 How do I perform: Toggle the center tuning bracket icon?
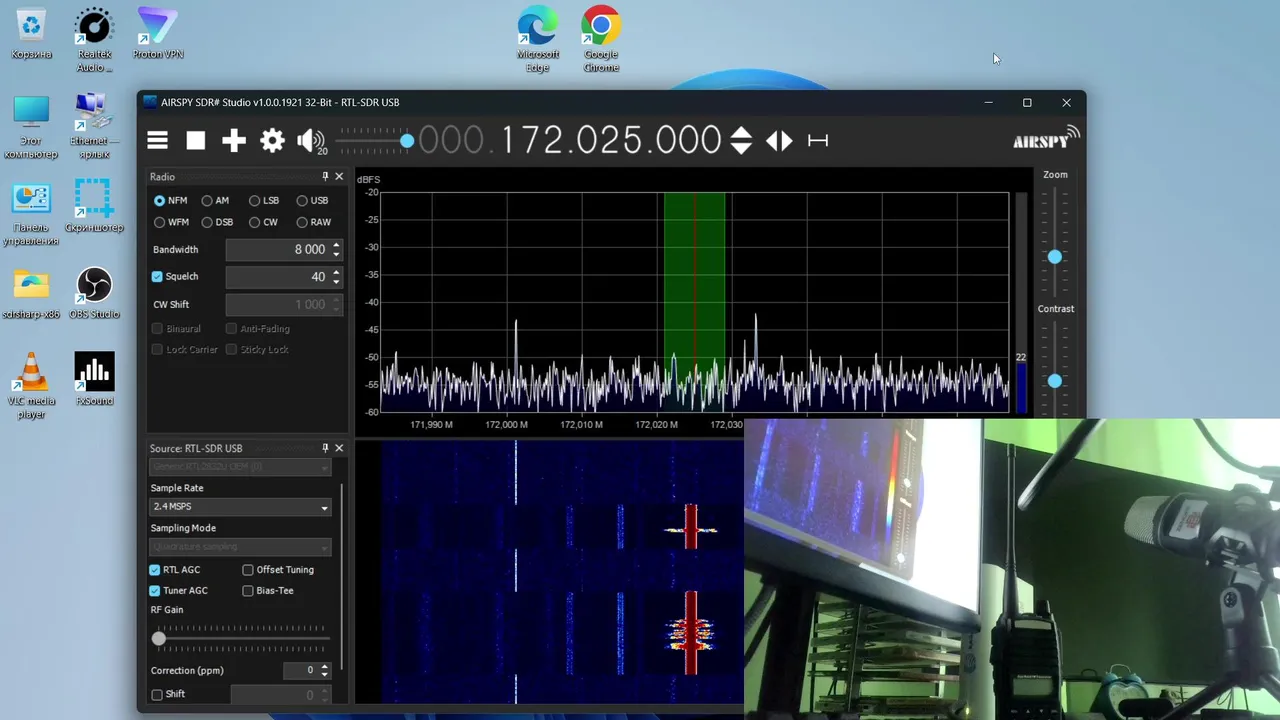[x=818, y=141]
